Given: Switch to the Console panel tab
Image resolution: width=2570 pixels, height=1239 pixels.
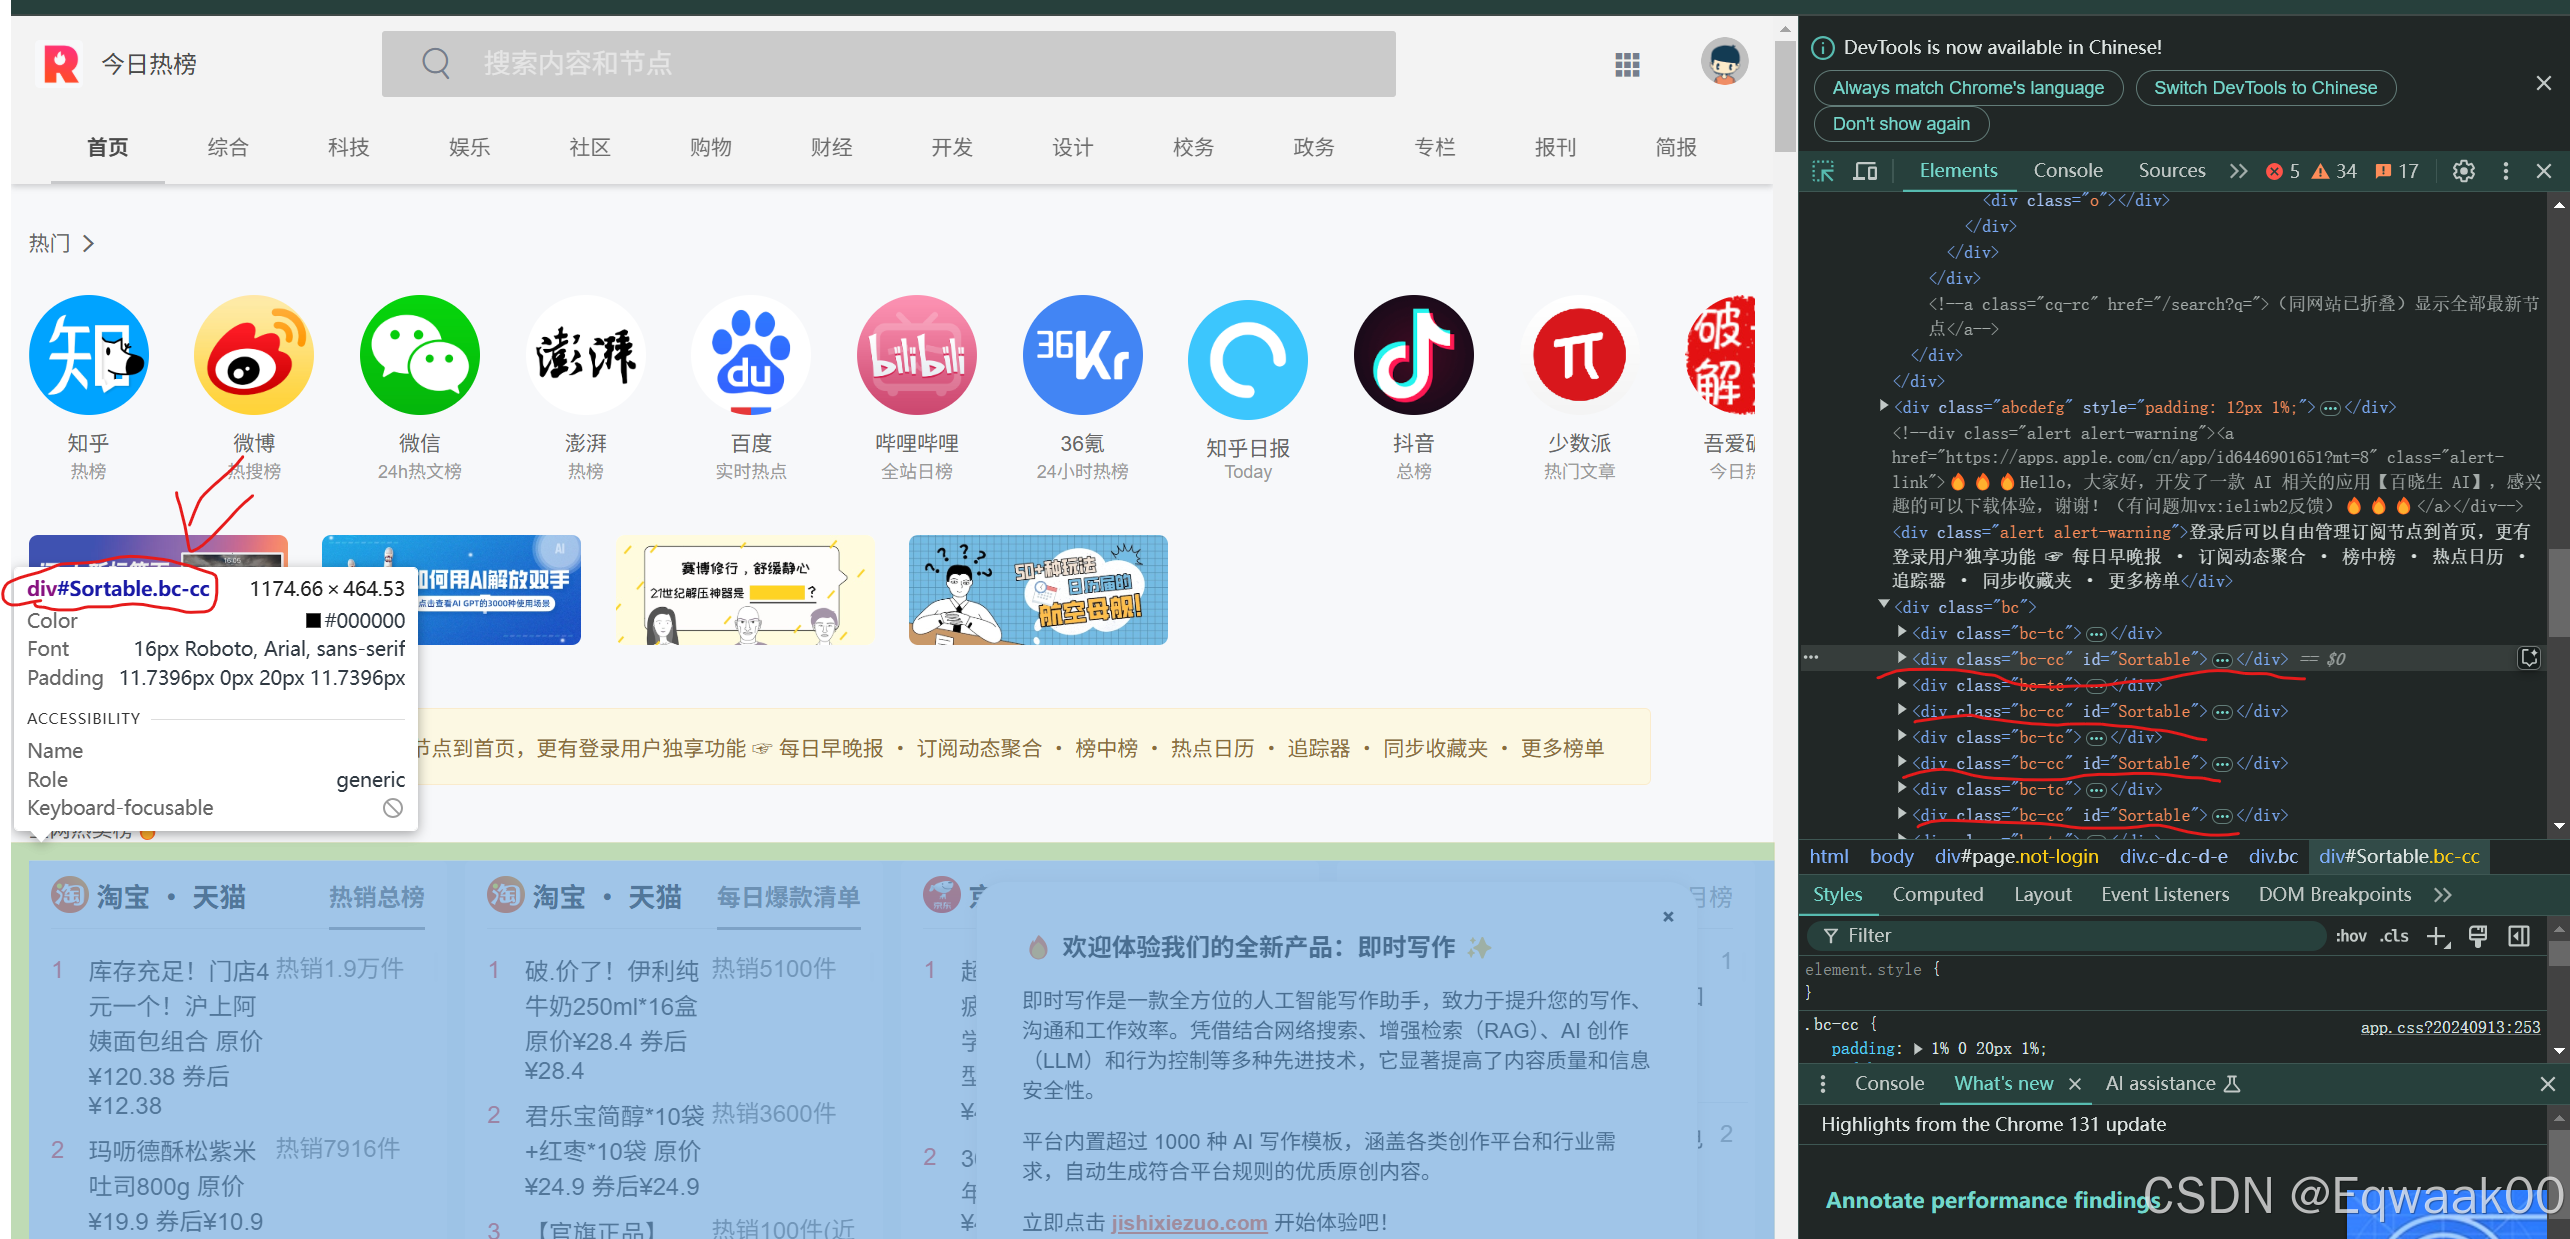Looking at the screenshot, I should (2067, 171).
